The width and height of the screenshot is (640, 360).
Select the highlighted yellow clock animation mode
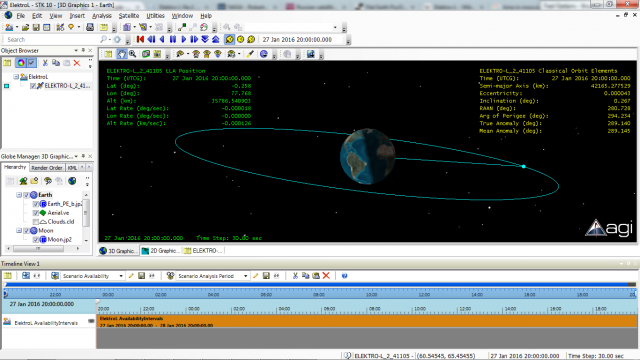[x=229, y=39]
